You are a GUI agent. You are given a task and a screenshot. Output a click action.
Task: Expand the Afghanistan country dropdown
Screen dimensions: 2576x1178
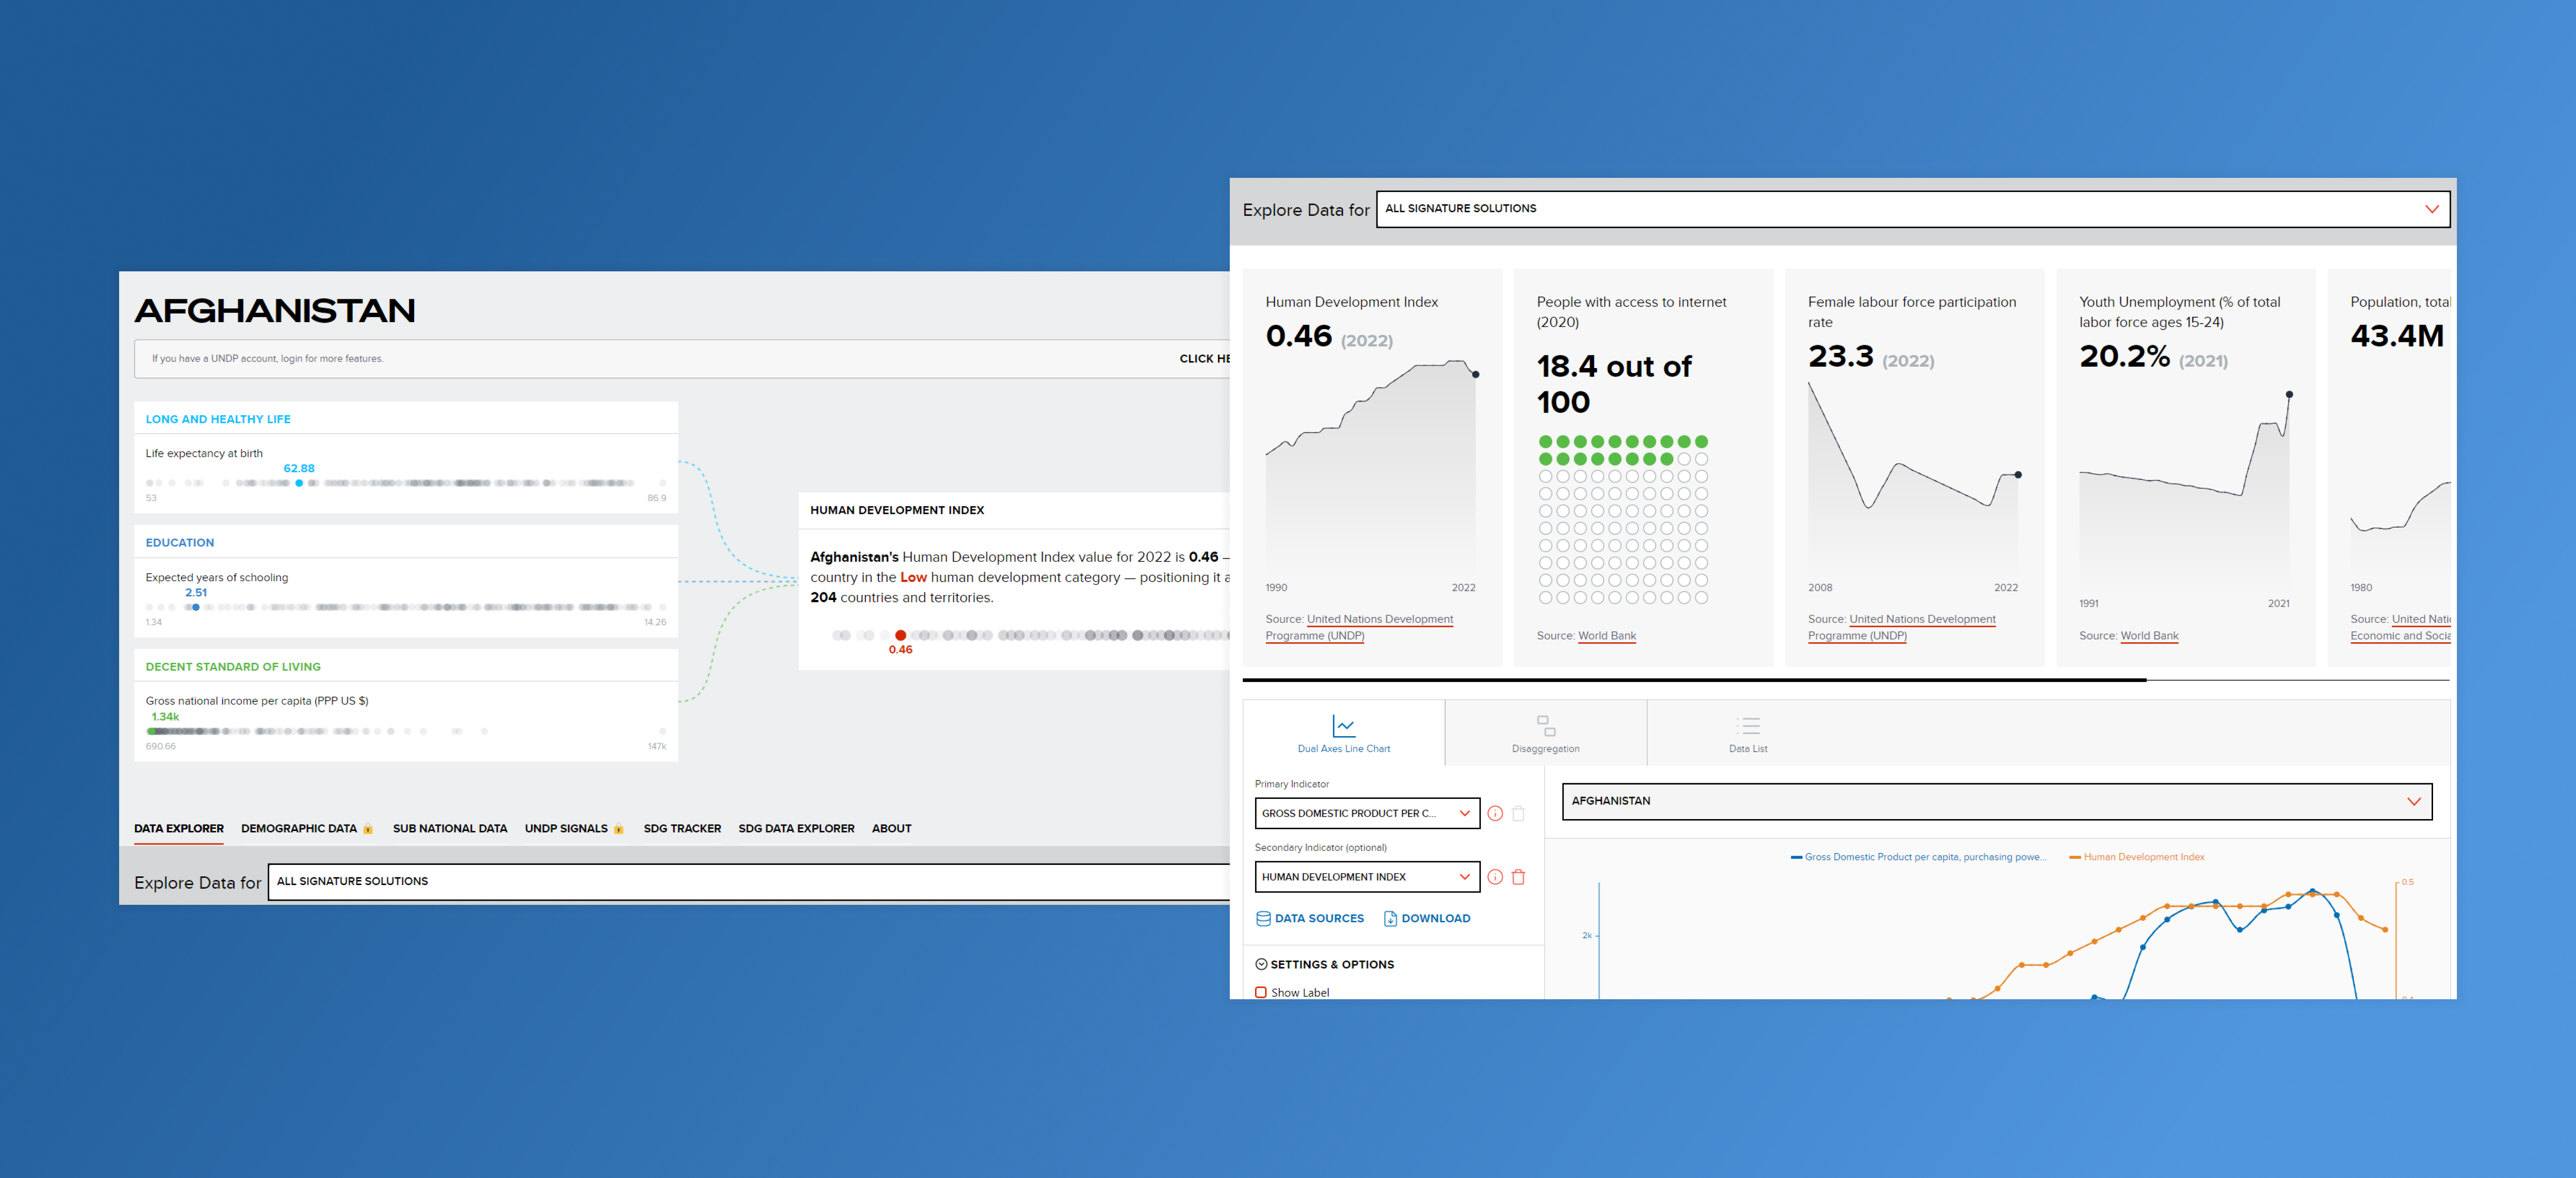pos(1996,801)
